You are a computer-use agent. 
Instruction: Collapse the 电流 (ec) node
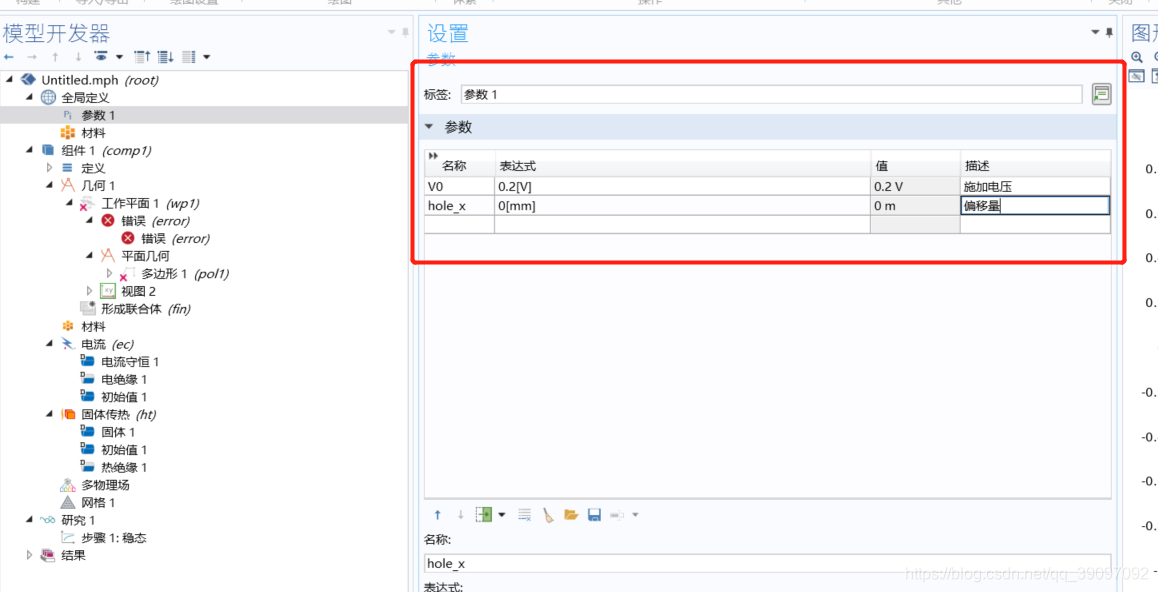tap(49, 343)
